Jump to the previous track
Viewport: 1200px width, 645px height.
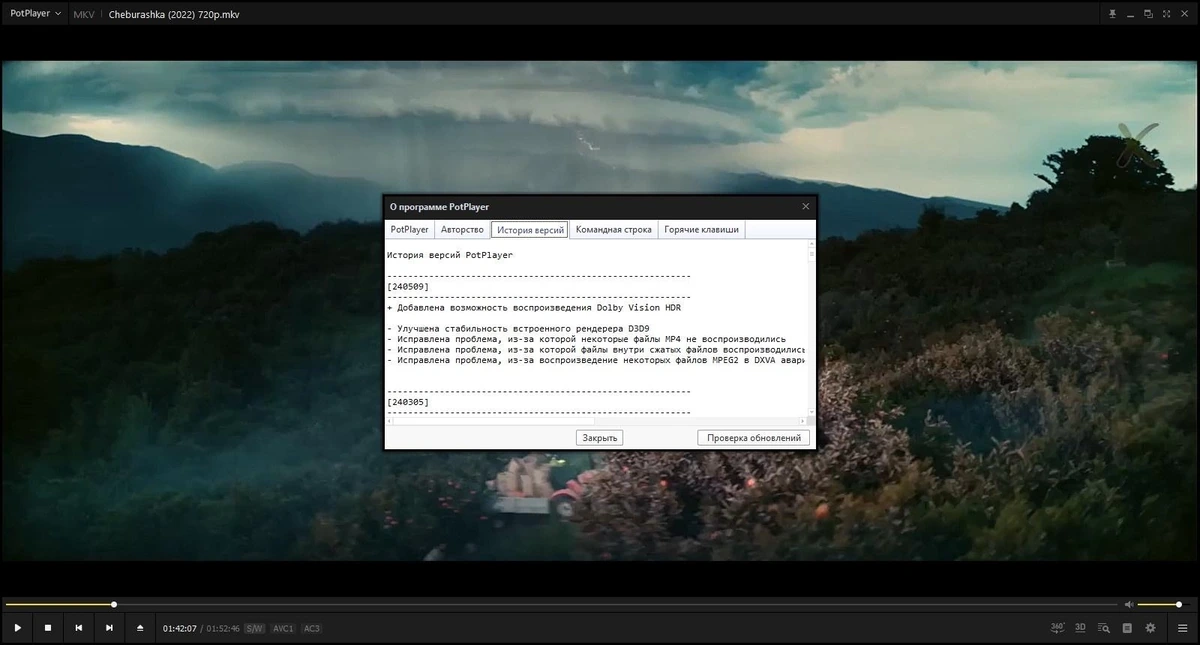pos(78,628)
